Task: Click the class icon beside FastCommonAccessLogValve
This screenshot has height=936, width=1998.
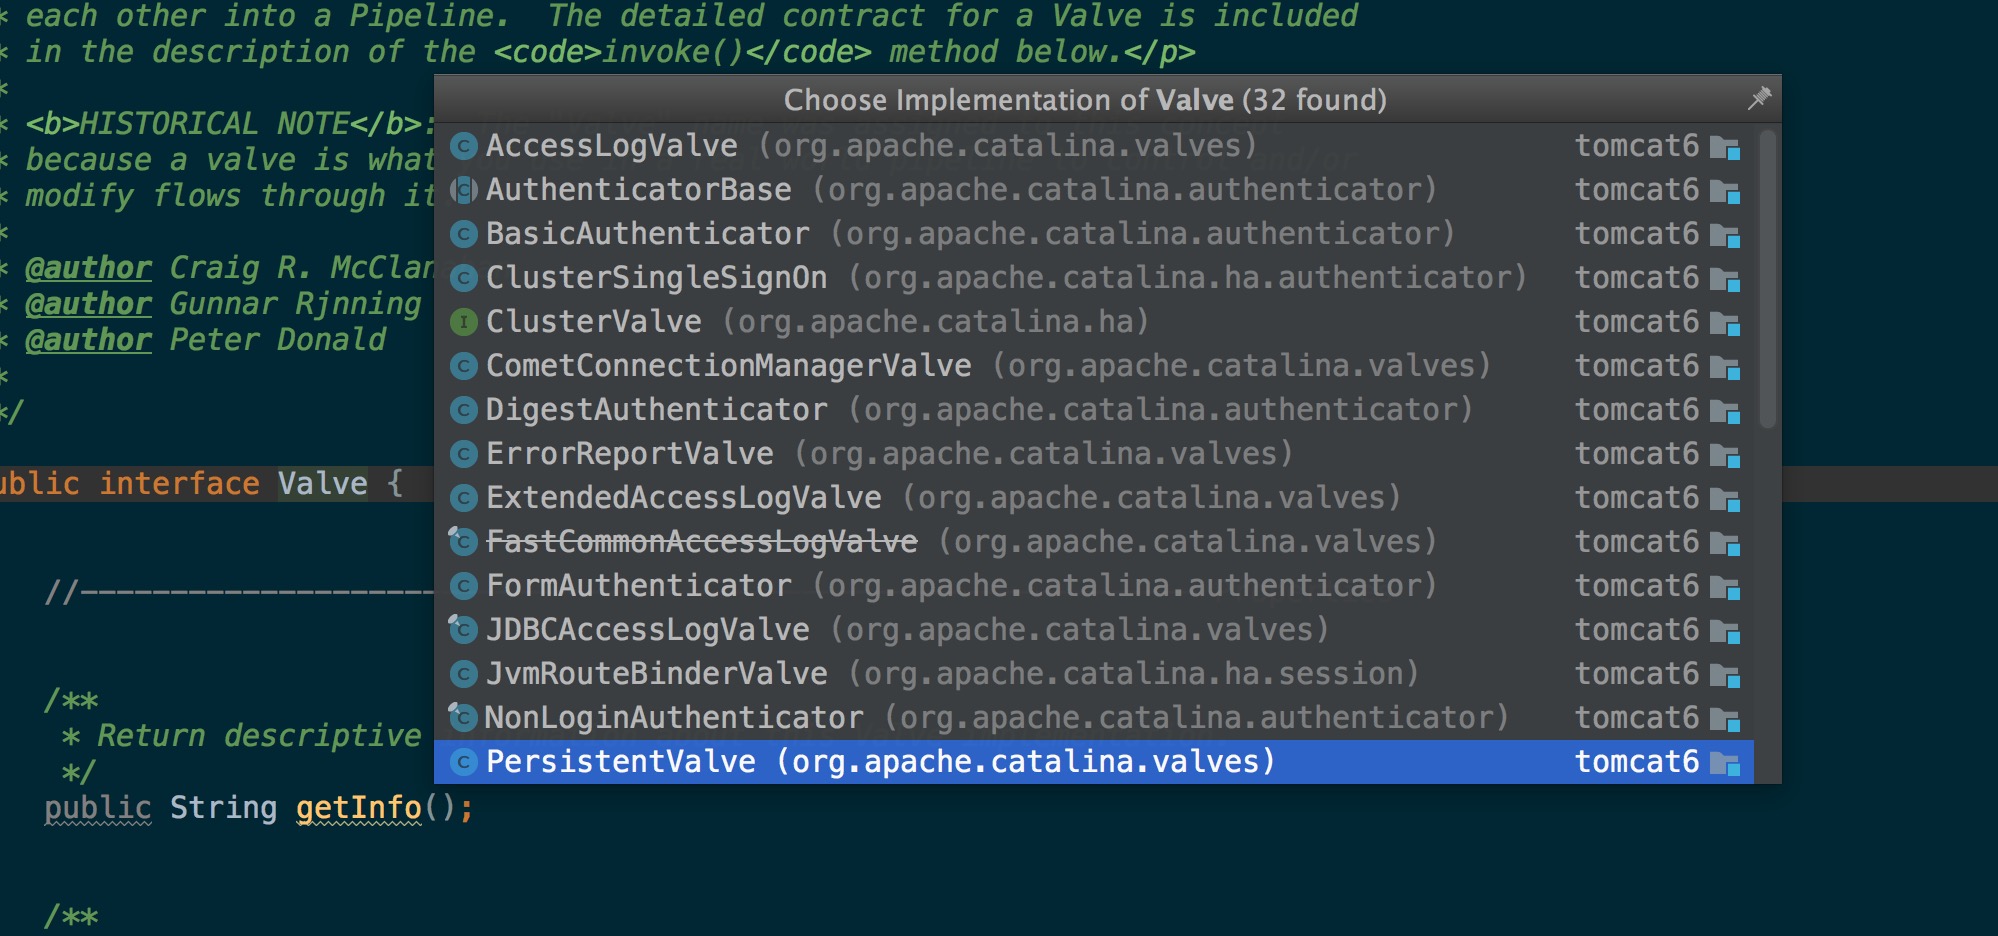Action: point(462,542)
